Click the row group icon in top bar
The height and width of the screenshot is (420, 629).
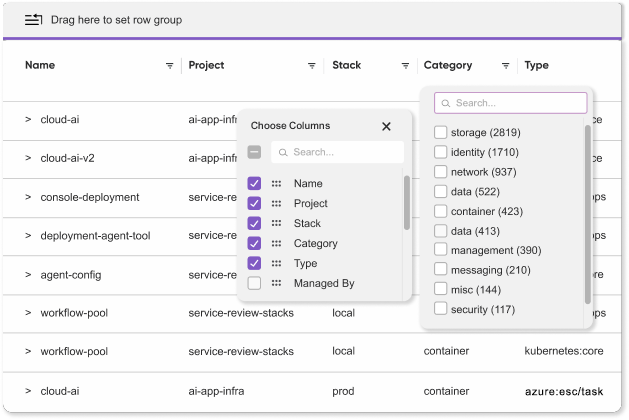[33, 20]
